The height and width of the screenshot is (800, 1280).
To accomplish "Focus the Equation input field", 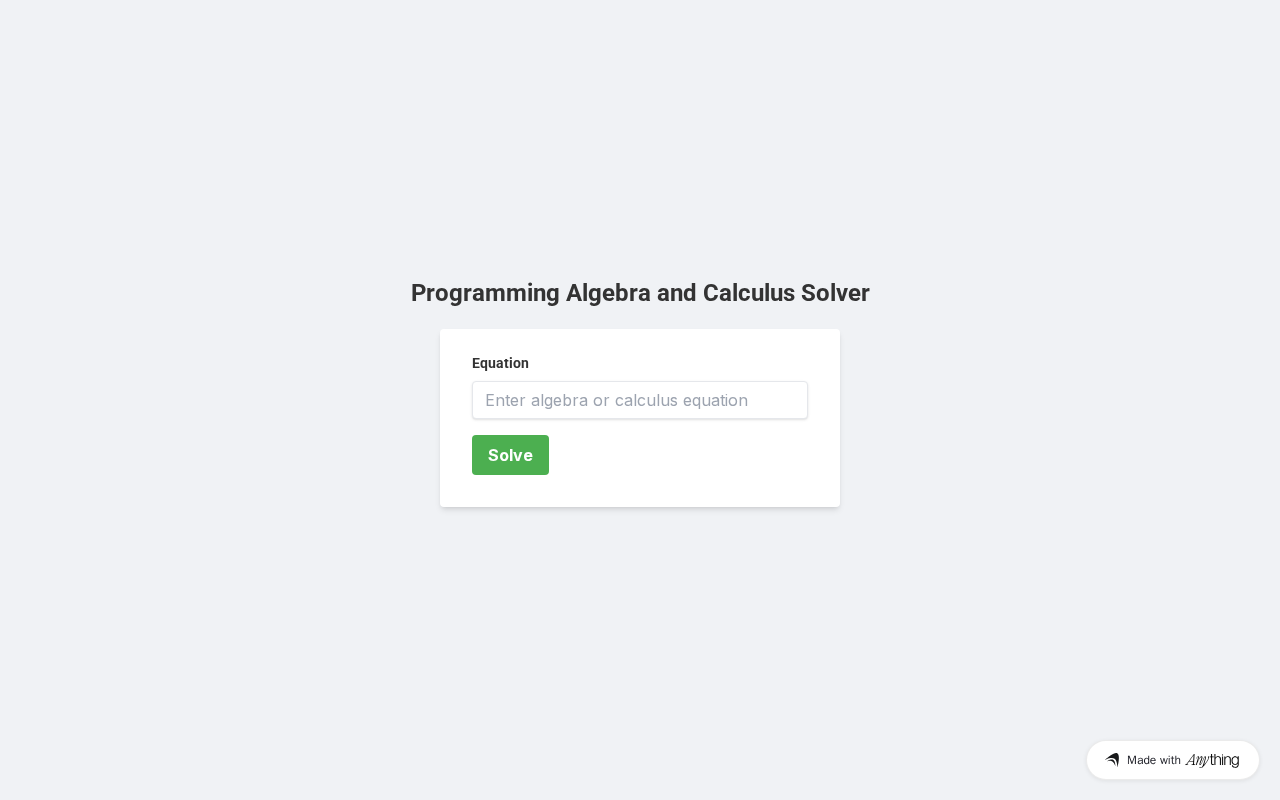I will click(640, 400).
